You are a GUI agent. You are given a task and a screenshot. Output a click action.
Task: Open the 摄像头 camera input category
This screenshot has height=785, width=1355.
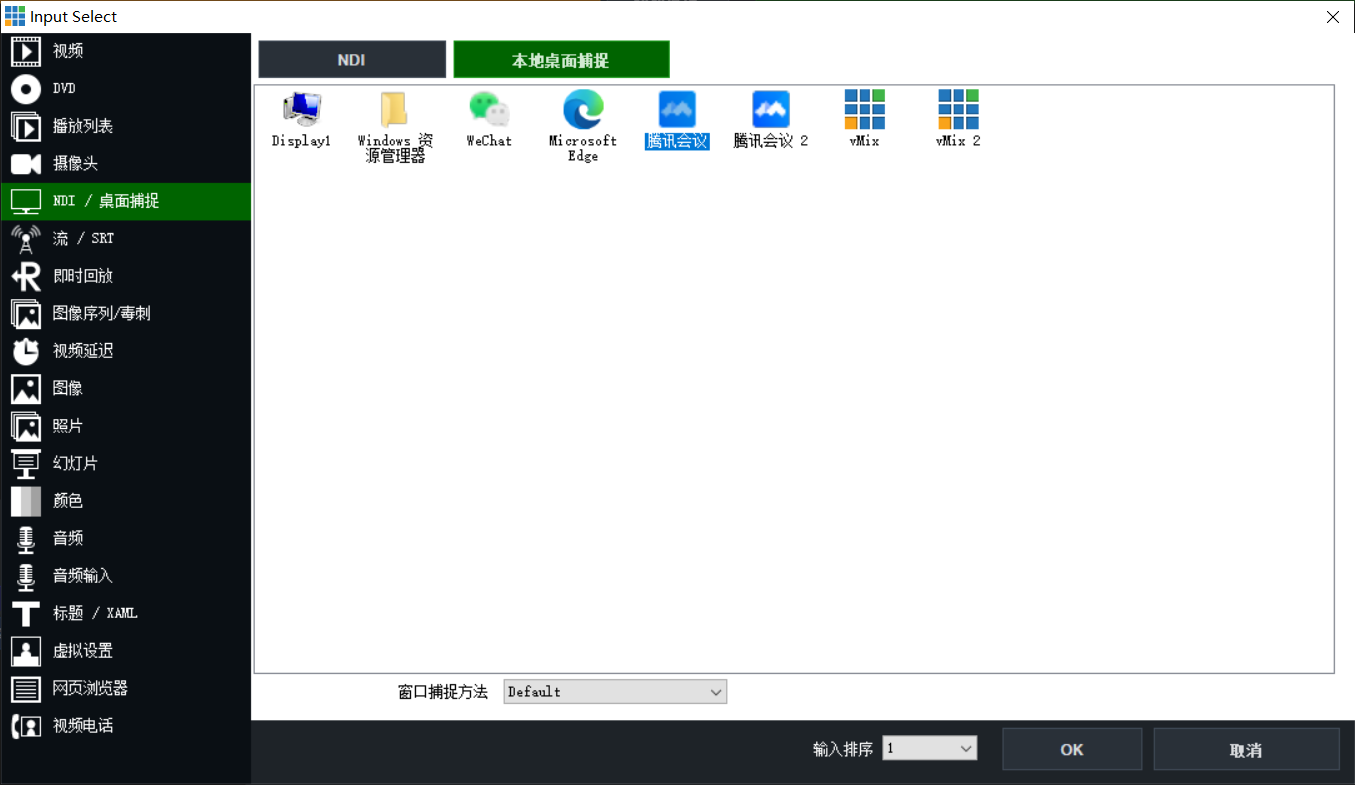[75, 164]
